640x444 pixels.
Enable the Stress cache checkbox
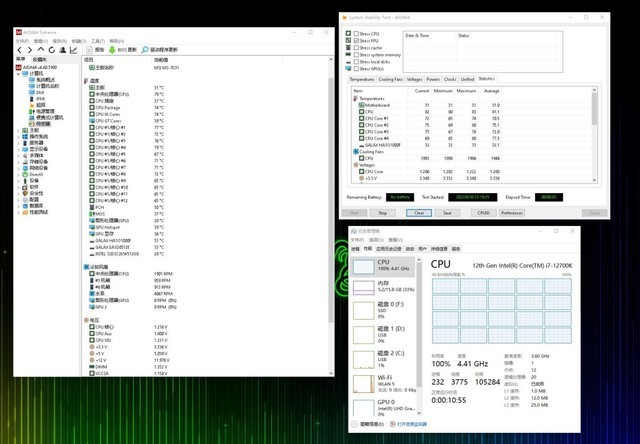[356, 47]
